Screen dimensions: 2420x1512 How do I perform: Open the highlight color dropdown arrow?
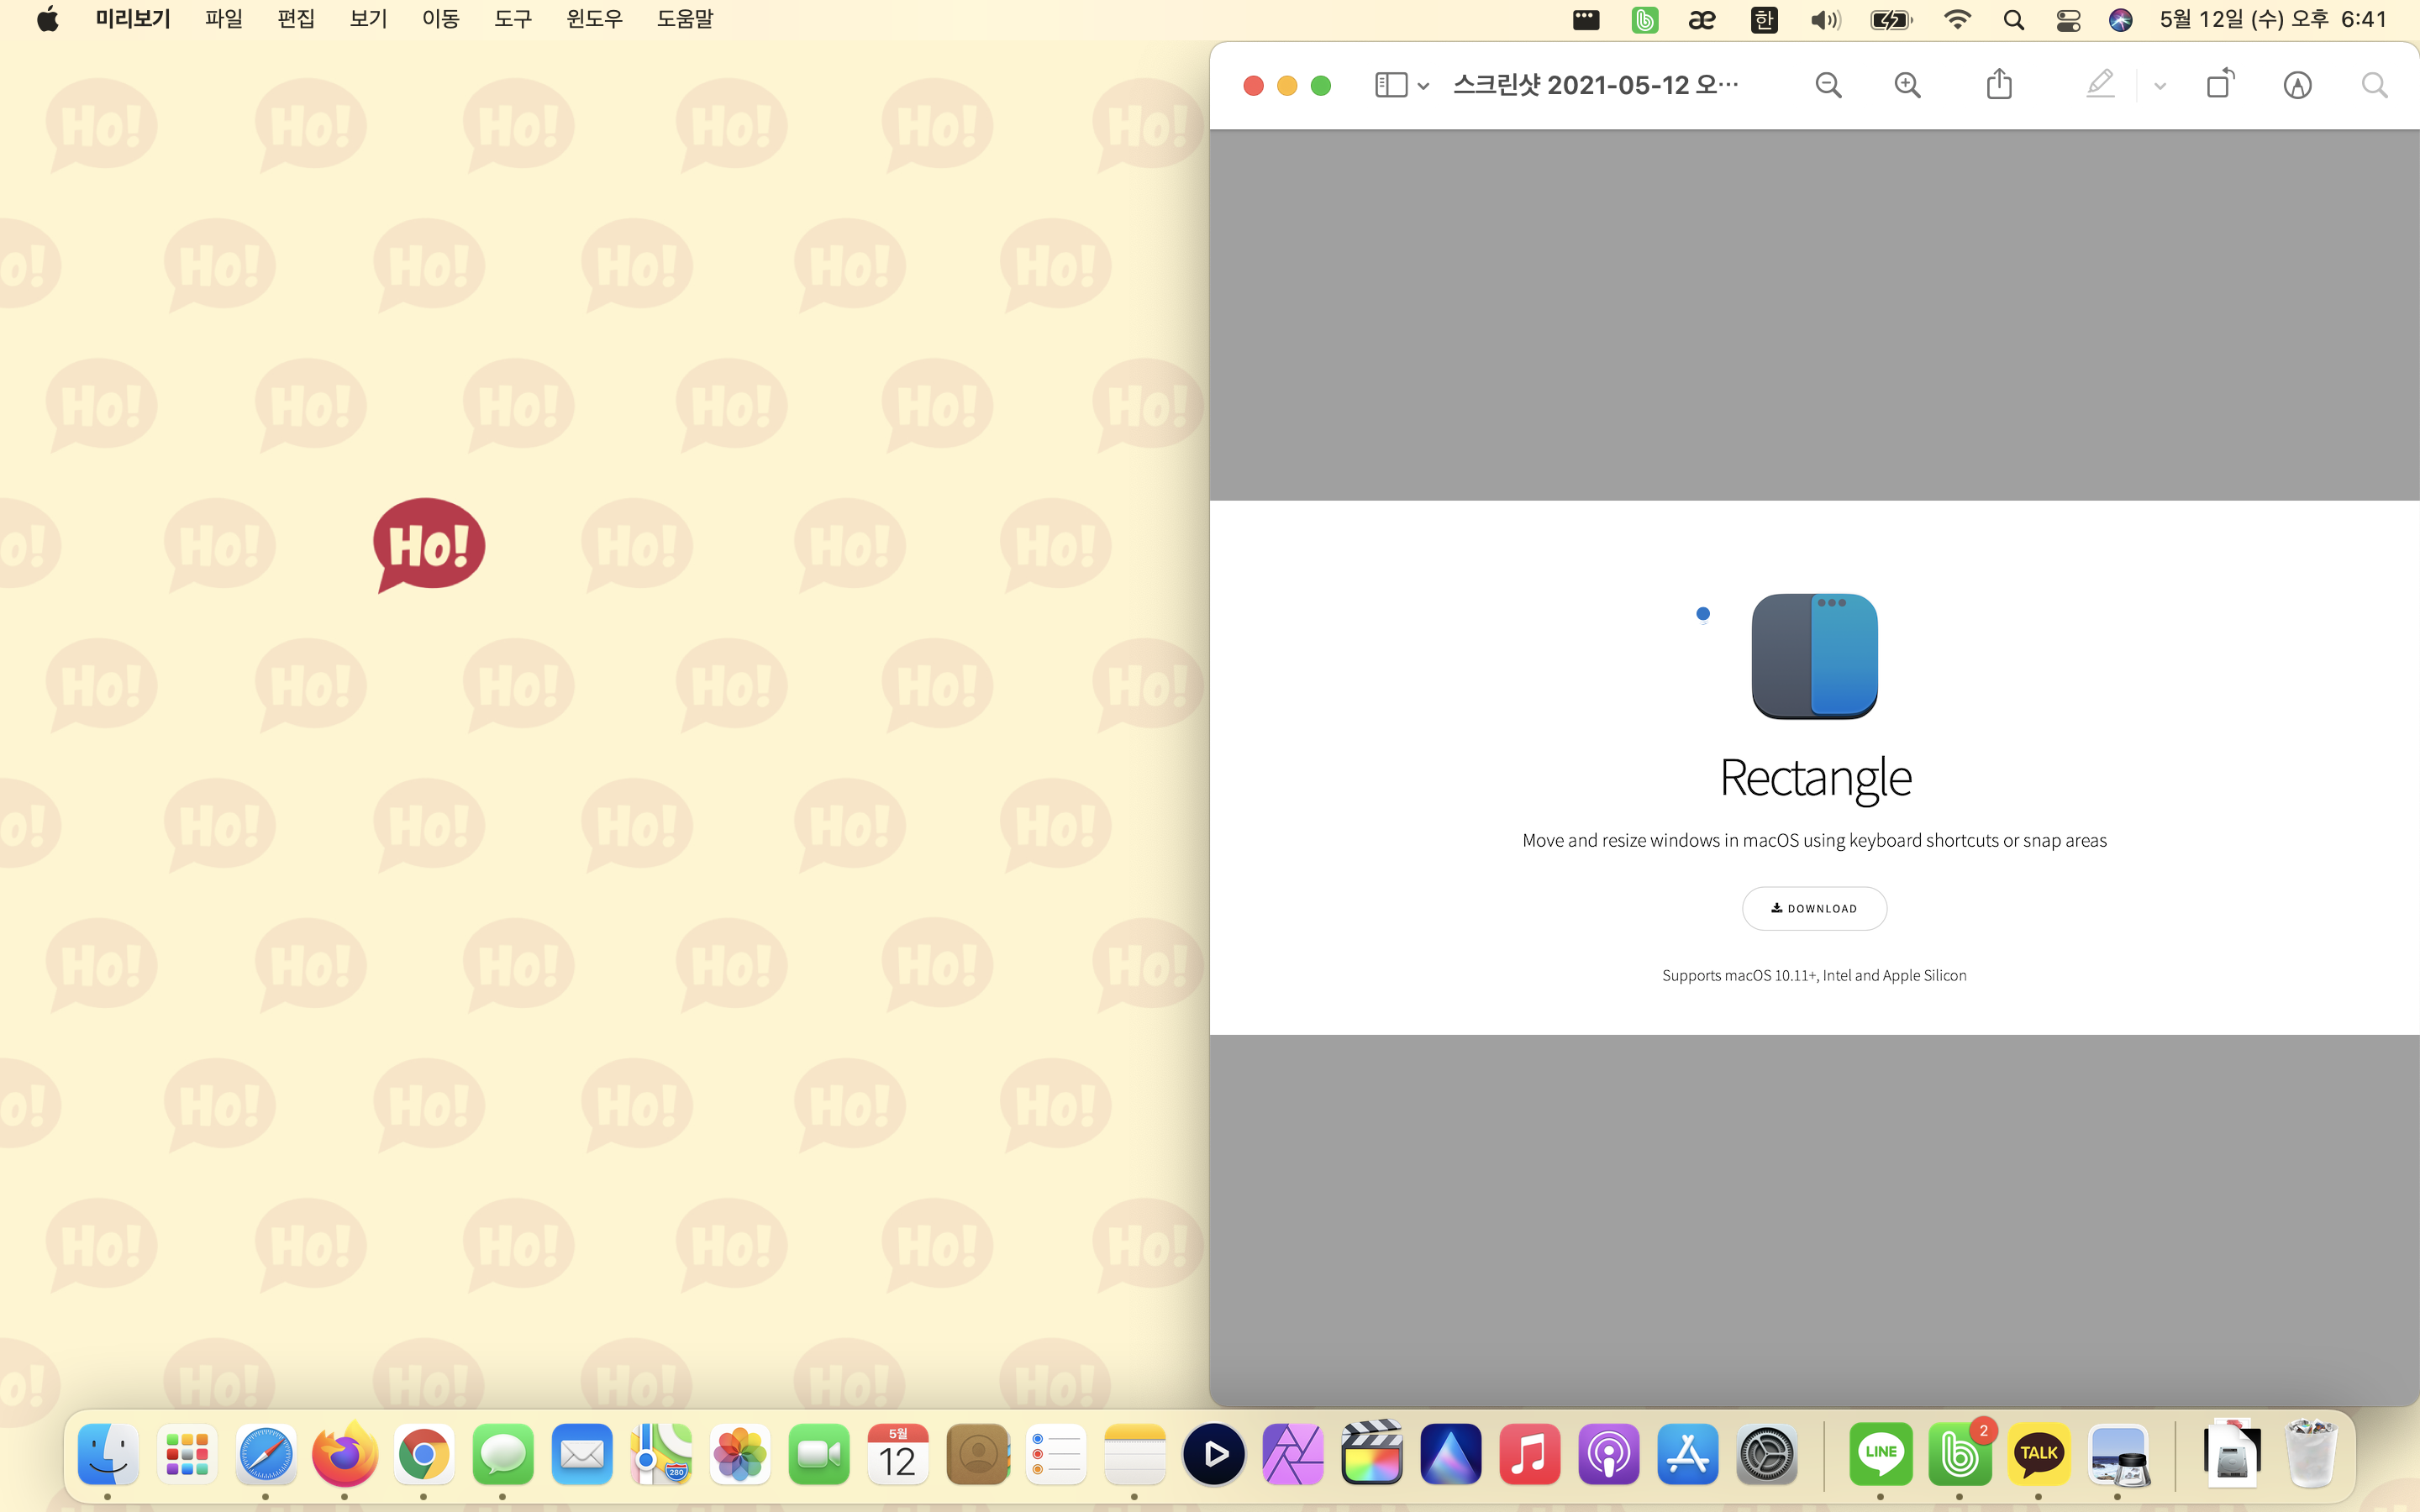[x=2160, y=86]
